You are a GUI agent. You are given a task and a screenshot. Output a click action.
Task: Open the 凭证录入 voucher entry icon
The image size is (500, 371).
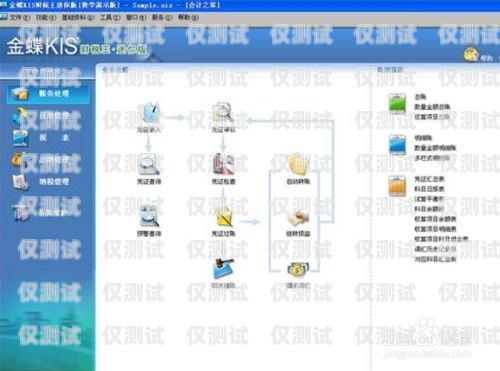pyautogui.click(x=149, y=114)
